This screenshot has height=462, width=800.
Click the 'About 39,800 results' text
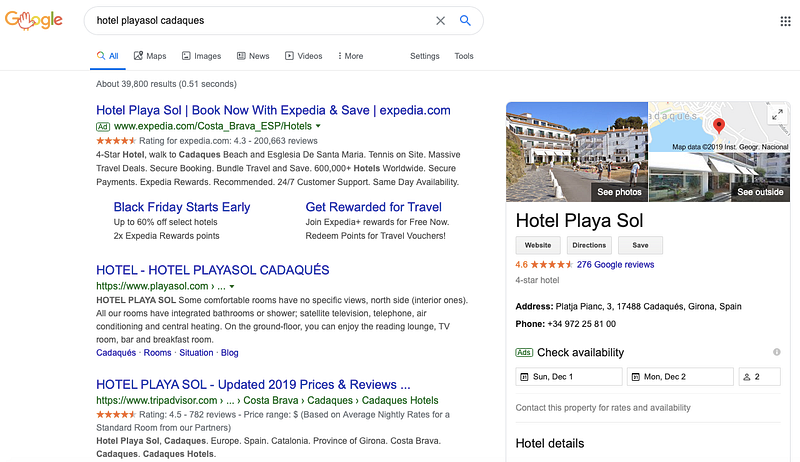(x=166, y=84)
